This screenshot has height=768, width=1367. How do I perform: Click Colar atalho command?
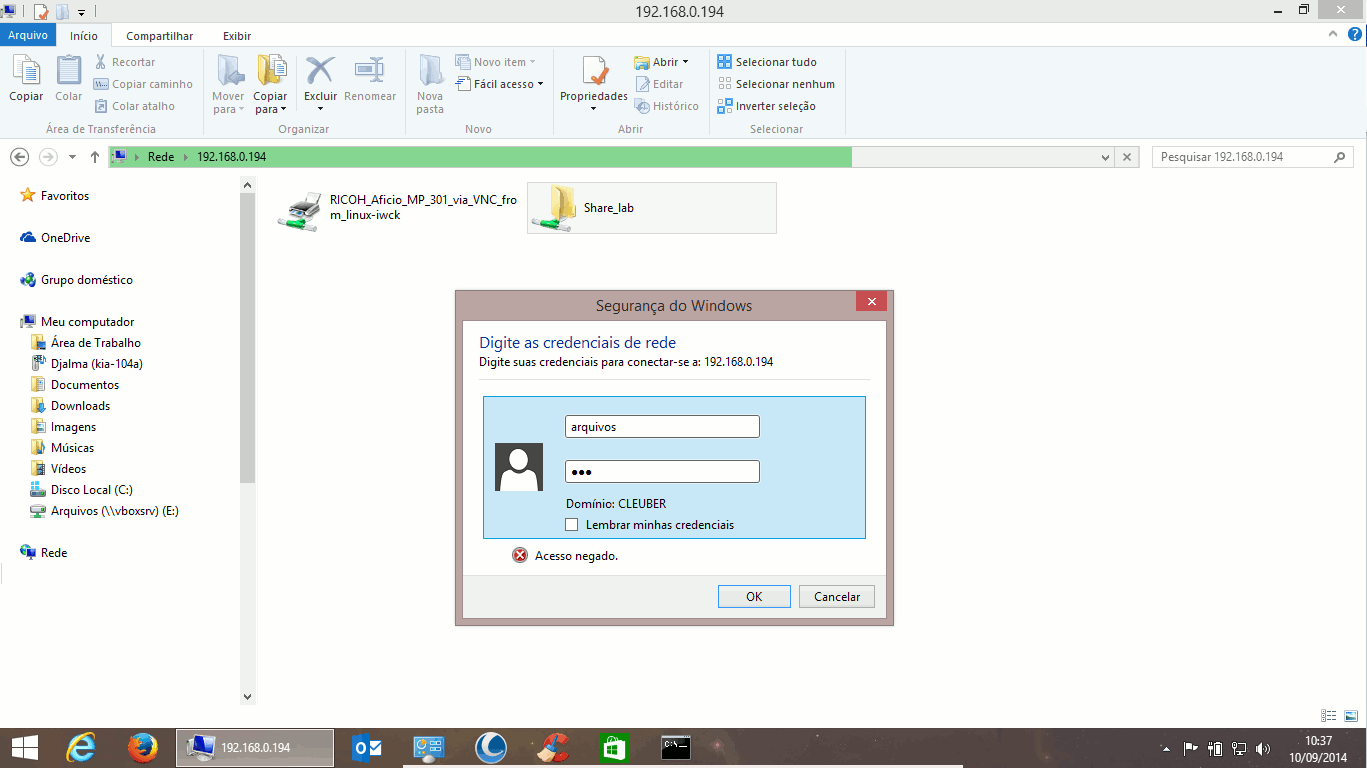(x=134, y=106)
